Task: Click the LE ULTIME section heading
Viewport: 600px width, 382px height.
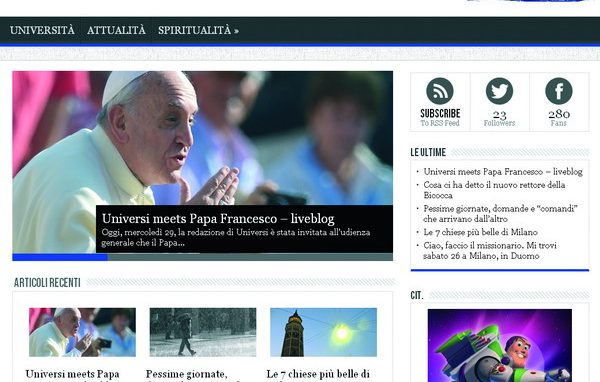Action: [428, 152]
